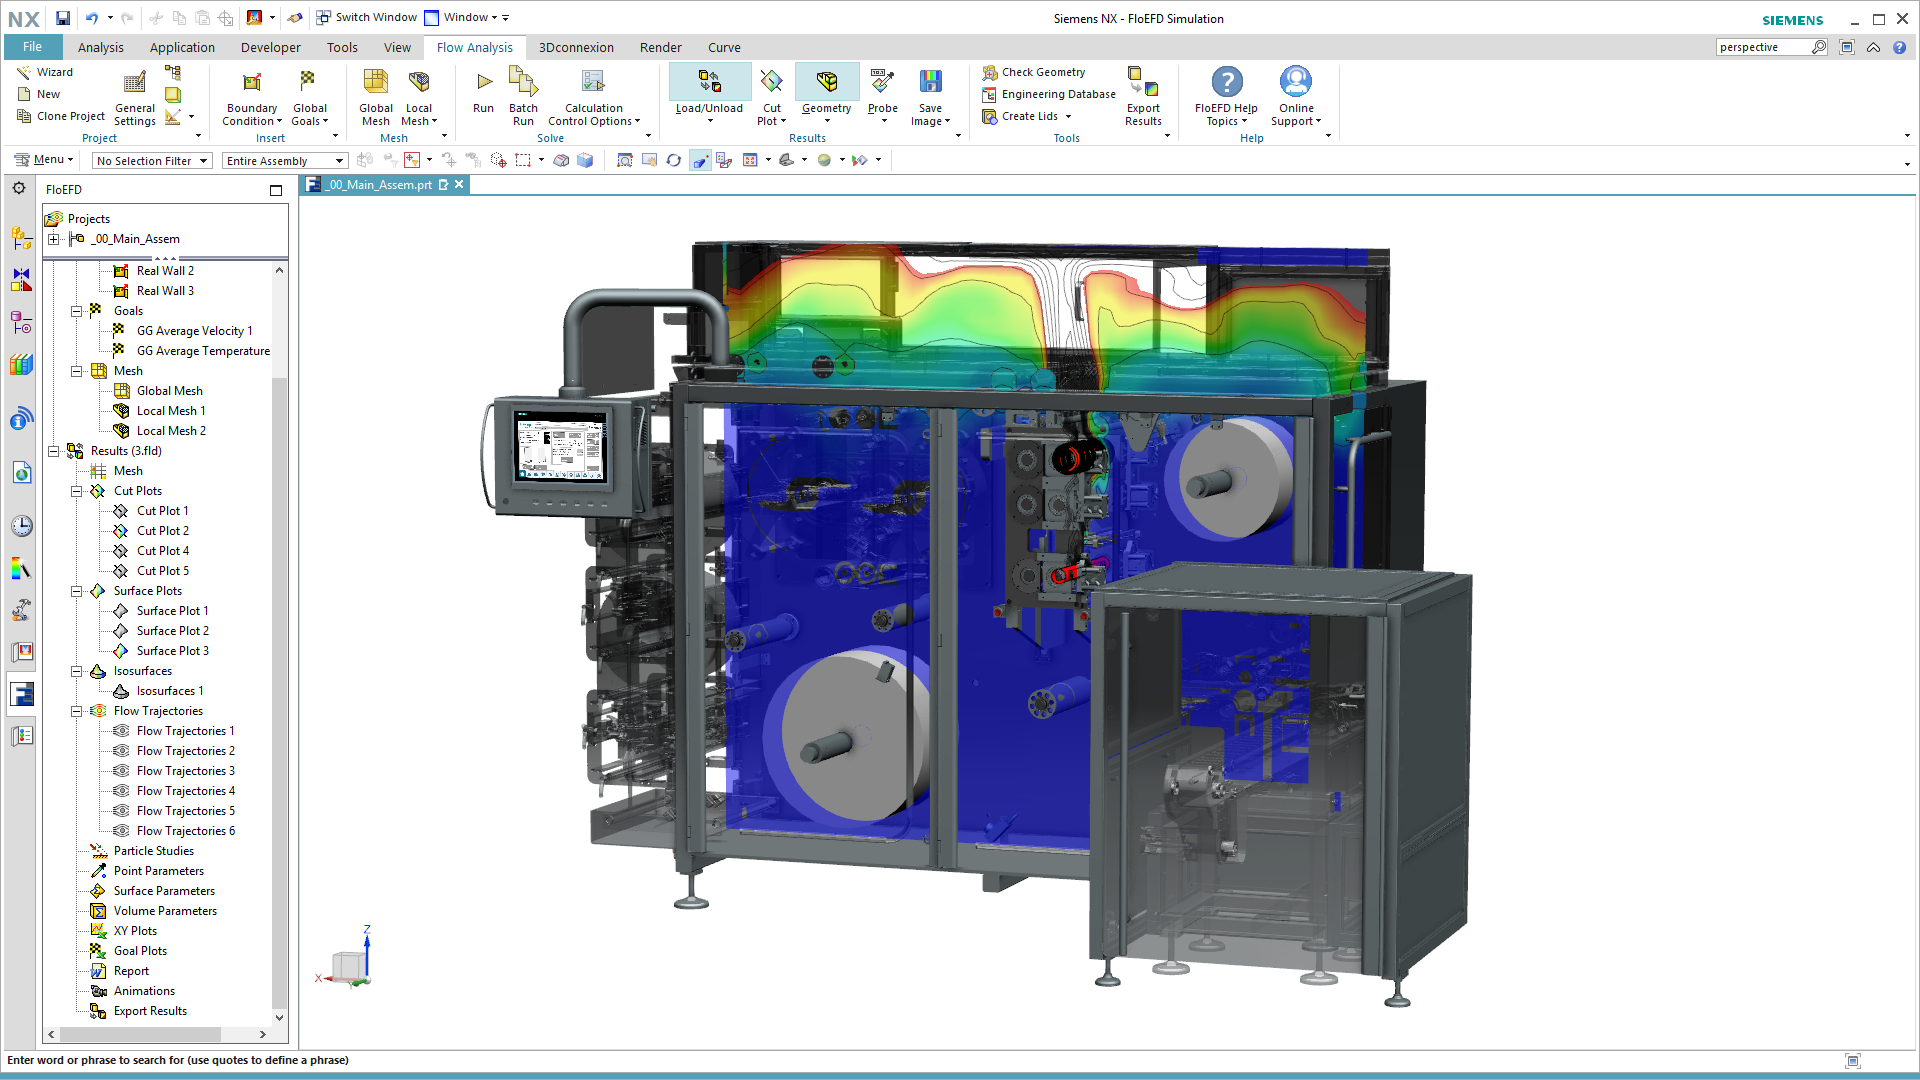Image resolution: width=1920 pixels, height=1080 pixels.
Task: Select No Selection Filter dropdown
Action: point(150,160)
